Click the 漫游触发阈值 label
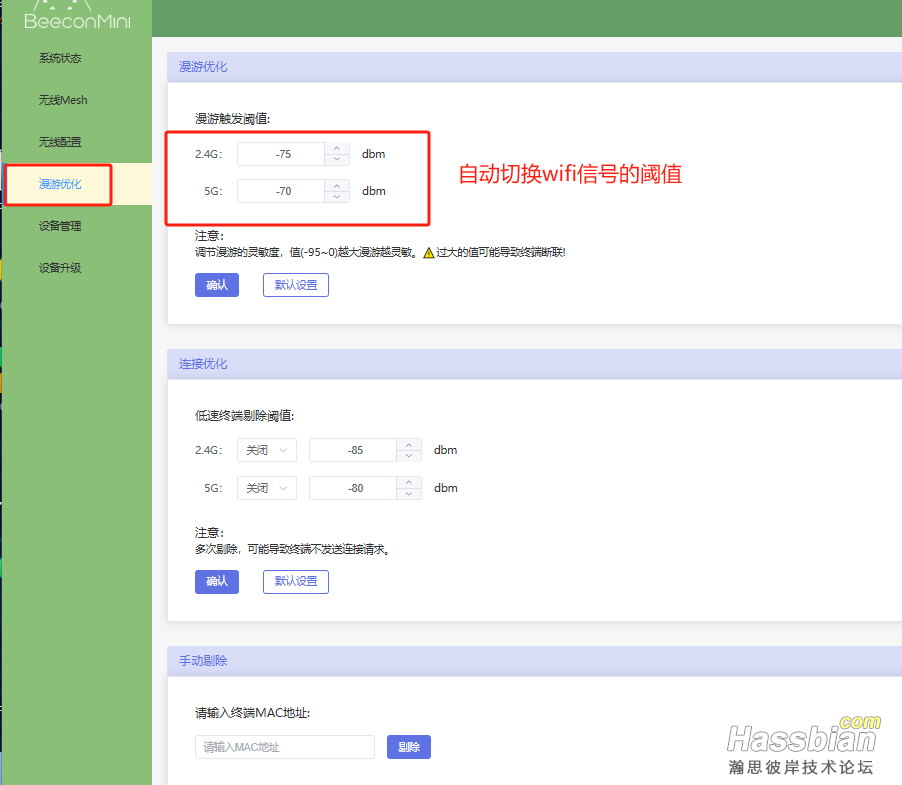Viewport: 902px width, 785px height. 232,118
